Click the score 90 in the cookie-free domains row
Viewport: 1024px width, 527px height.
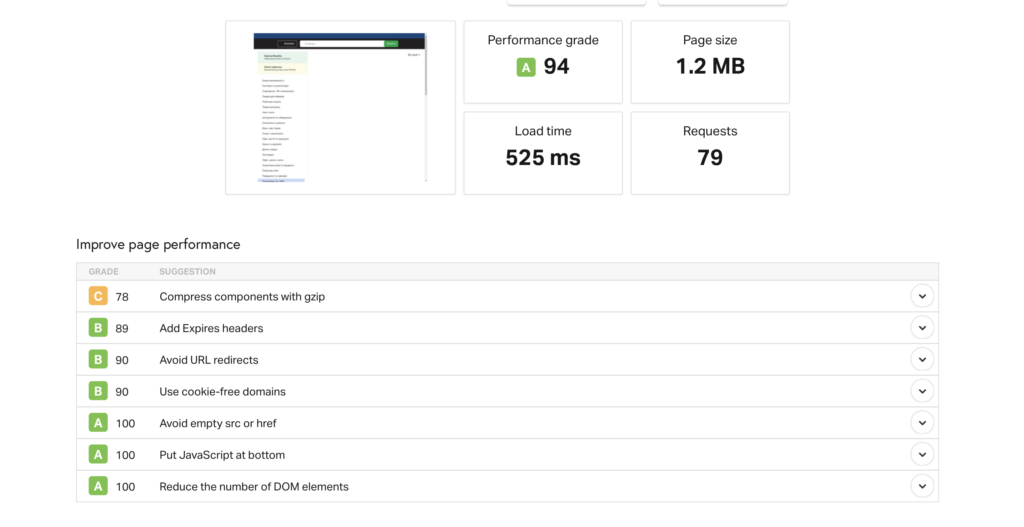pos(122,392)
